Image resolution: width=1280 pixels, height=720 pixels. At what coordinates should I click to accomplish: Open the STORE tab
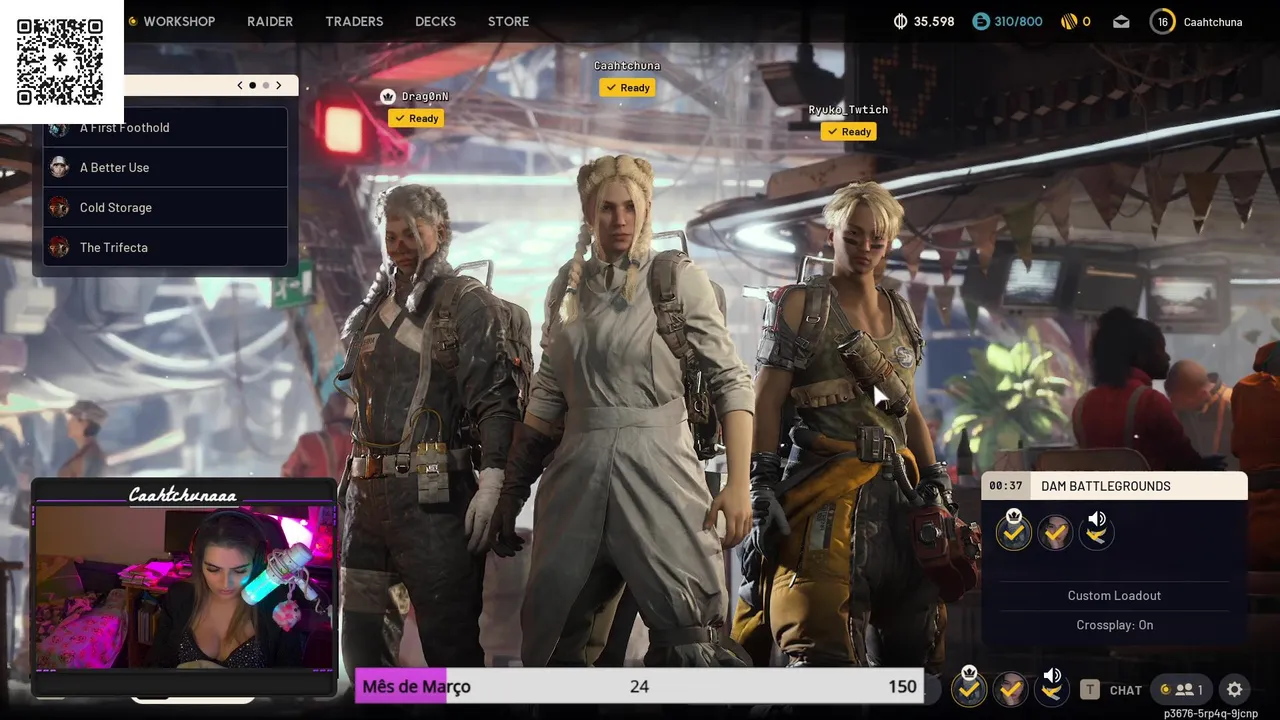click(508, 21)
